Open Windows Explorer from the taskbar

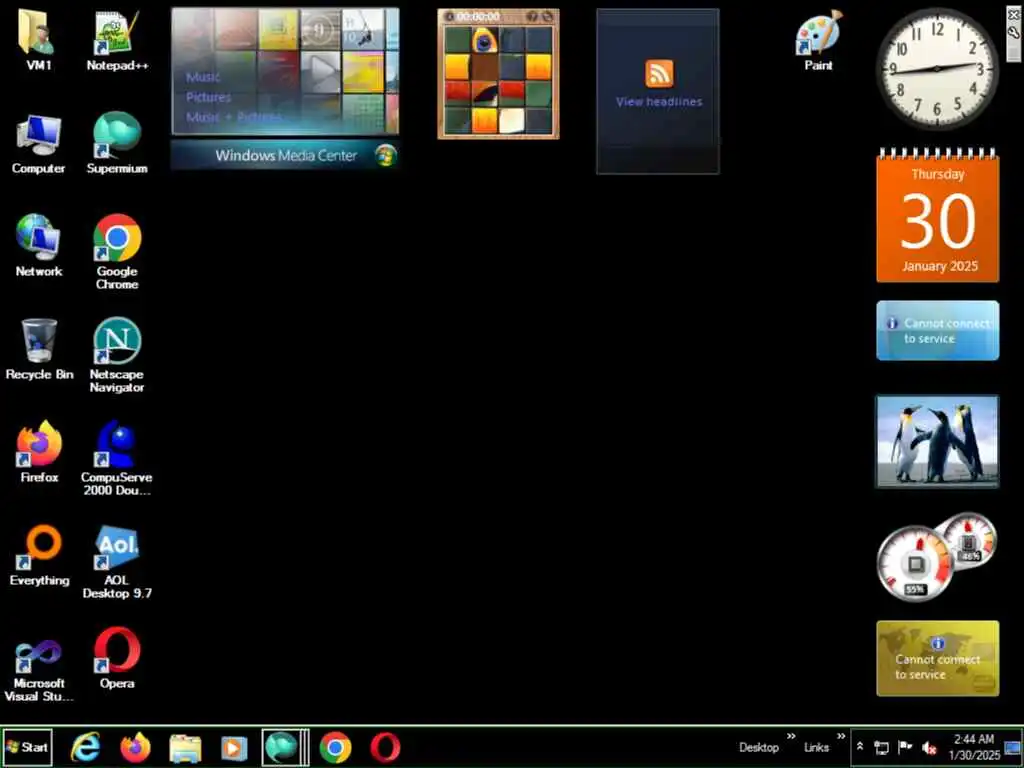click(x=185, y=747)
